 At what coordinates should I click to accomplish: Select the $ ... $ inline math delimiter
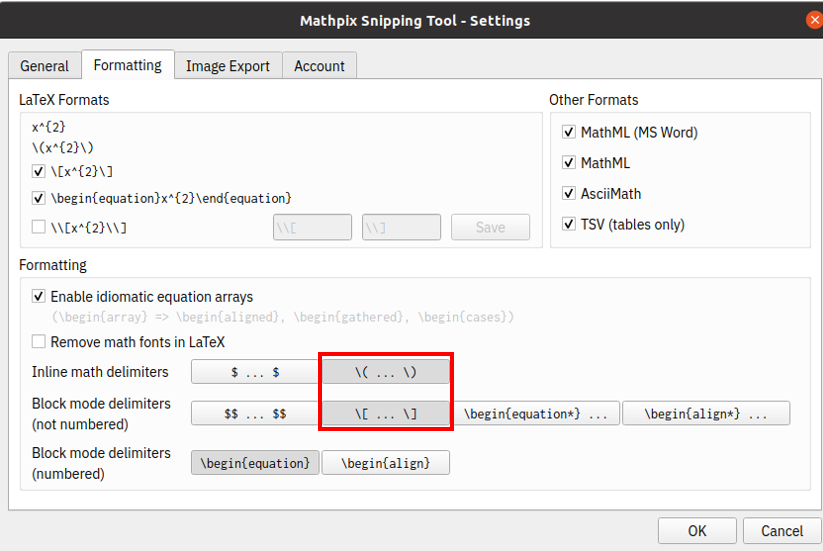click(x=255, y=372)
